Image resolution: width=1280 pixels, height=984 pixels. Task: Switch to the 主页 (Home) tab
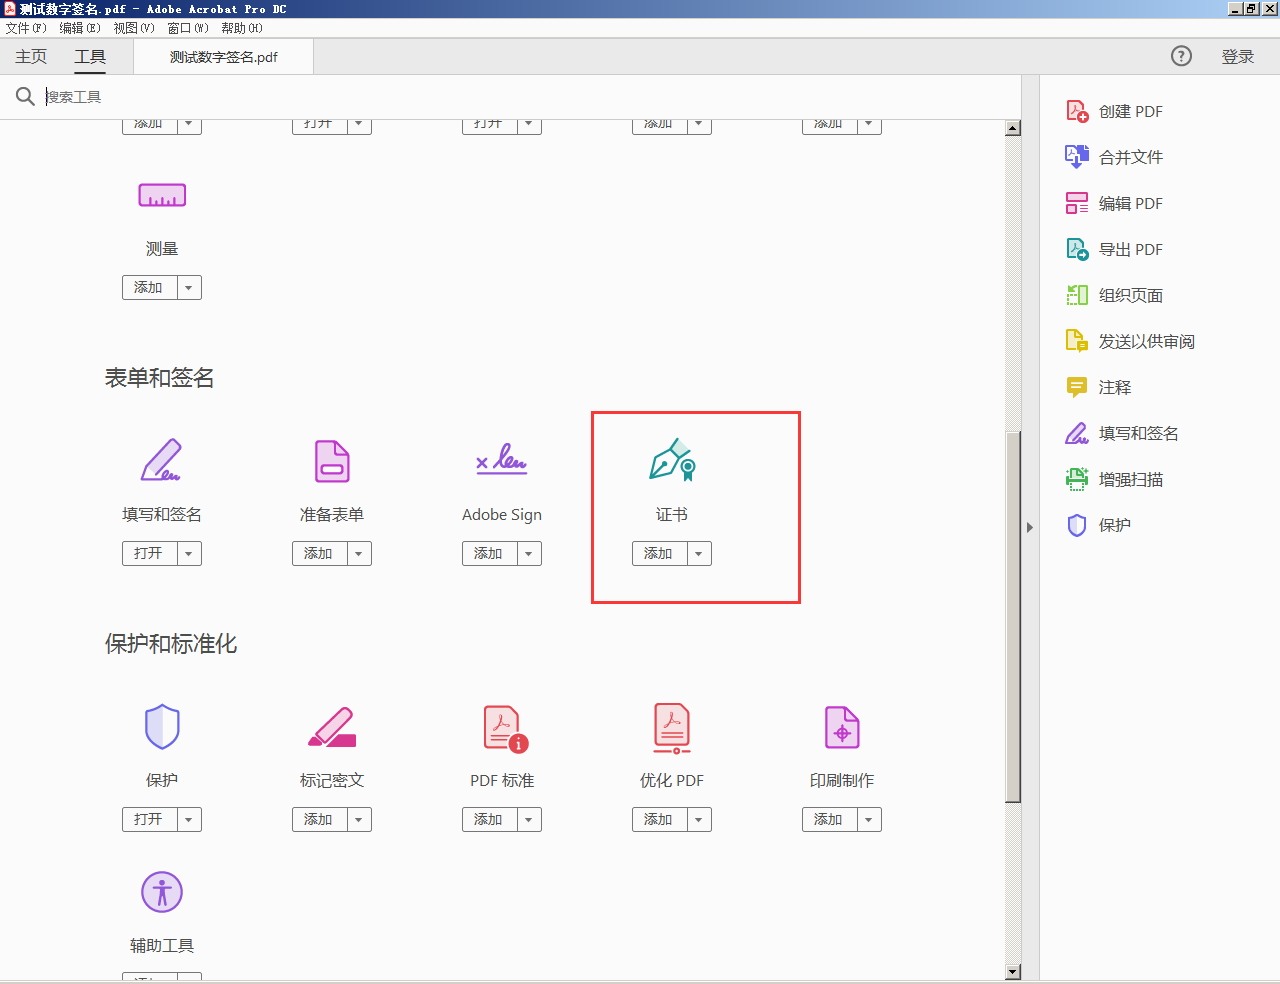point(31,57)
